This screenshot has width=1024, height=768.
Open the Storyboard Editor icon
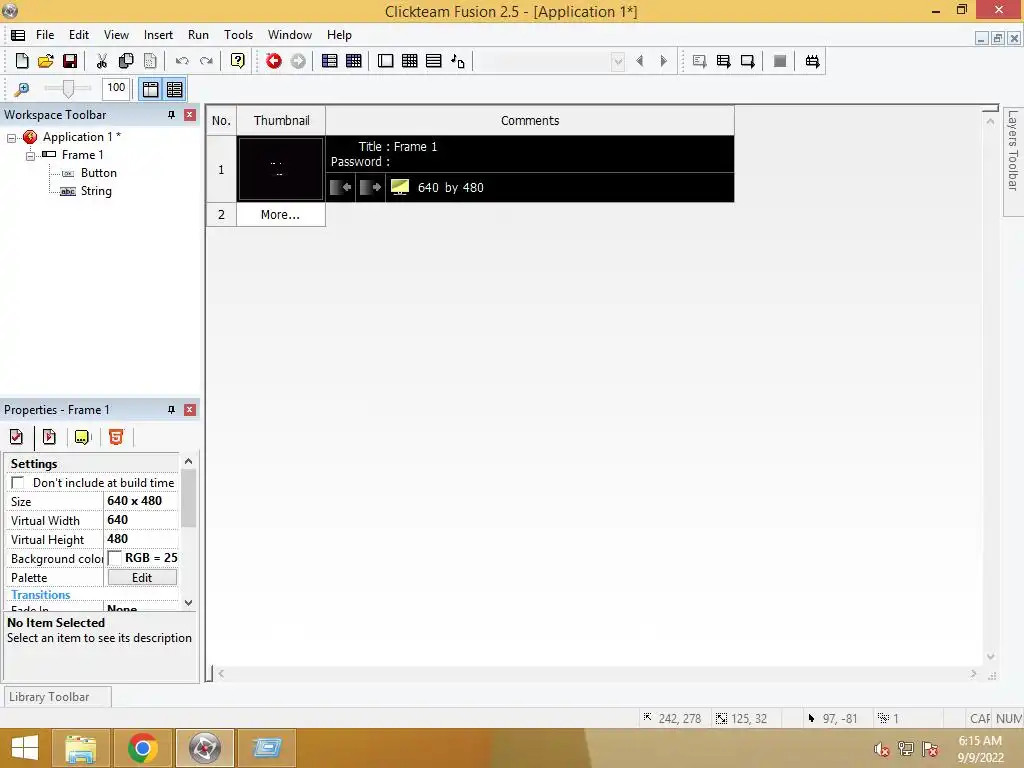[x=330, y=61]
